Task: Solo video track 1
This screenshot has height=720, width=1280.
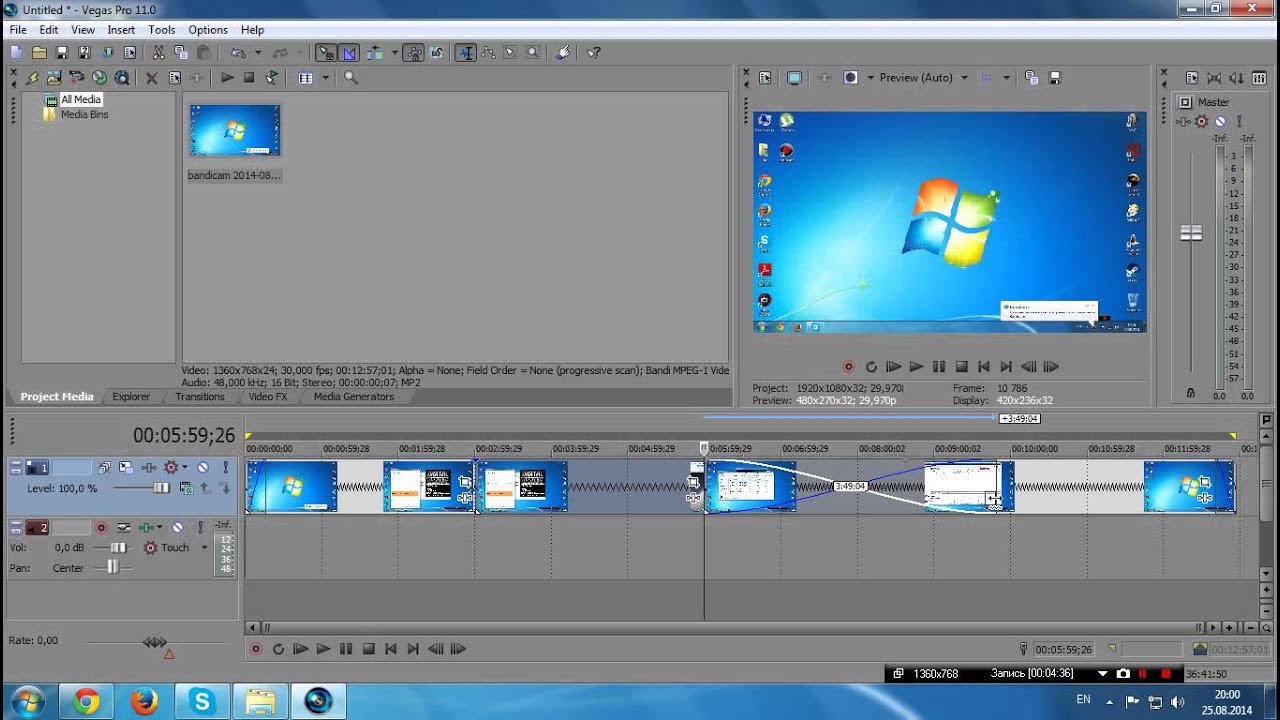Action: (225, 467)
